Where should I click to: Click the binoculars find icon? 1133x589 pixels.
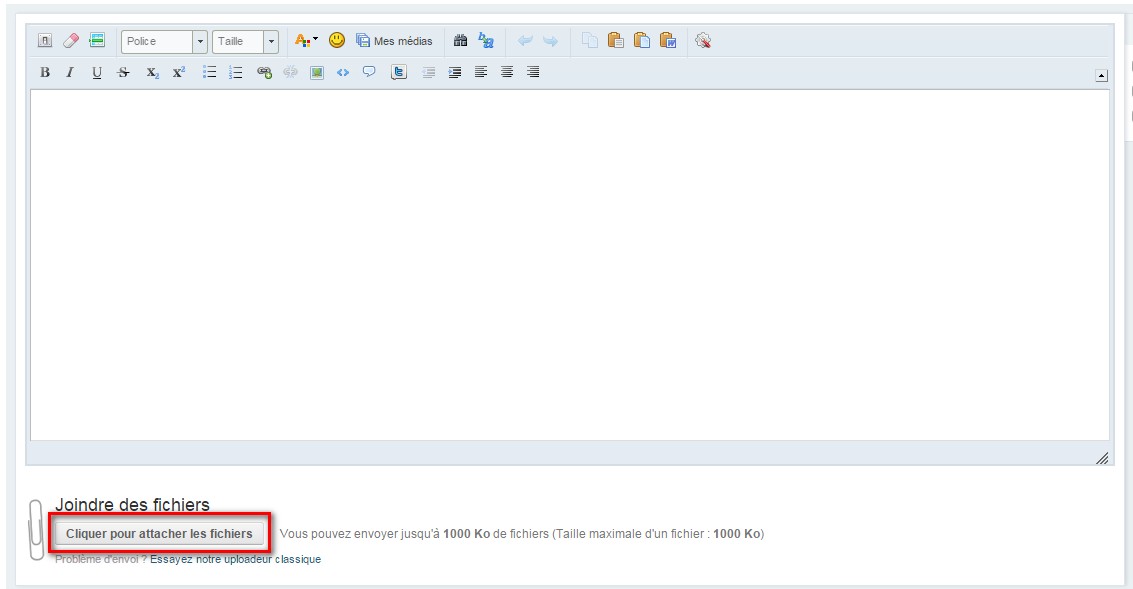tap(460, 41)
